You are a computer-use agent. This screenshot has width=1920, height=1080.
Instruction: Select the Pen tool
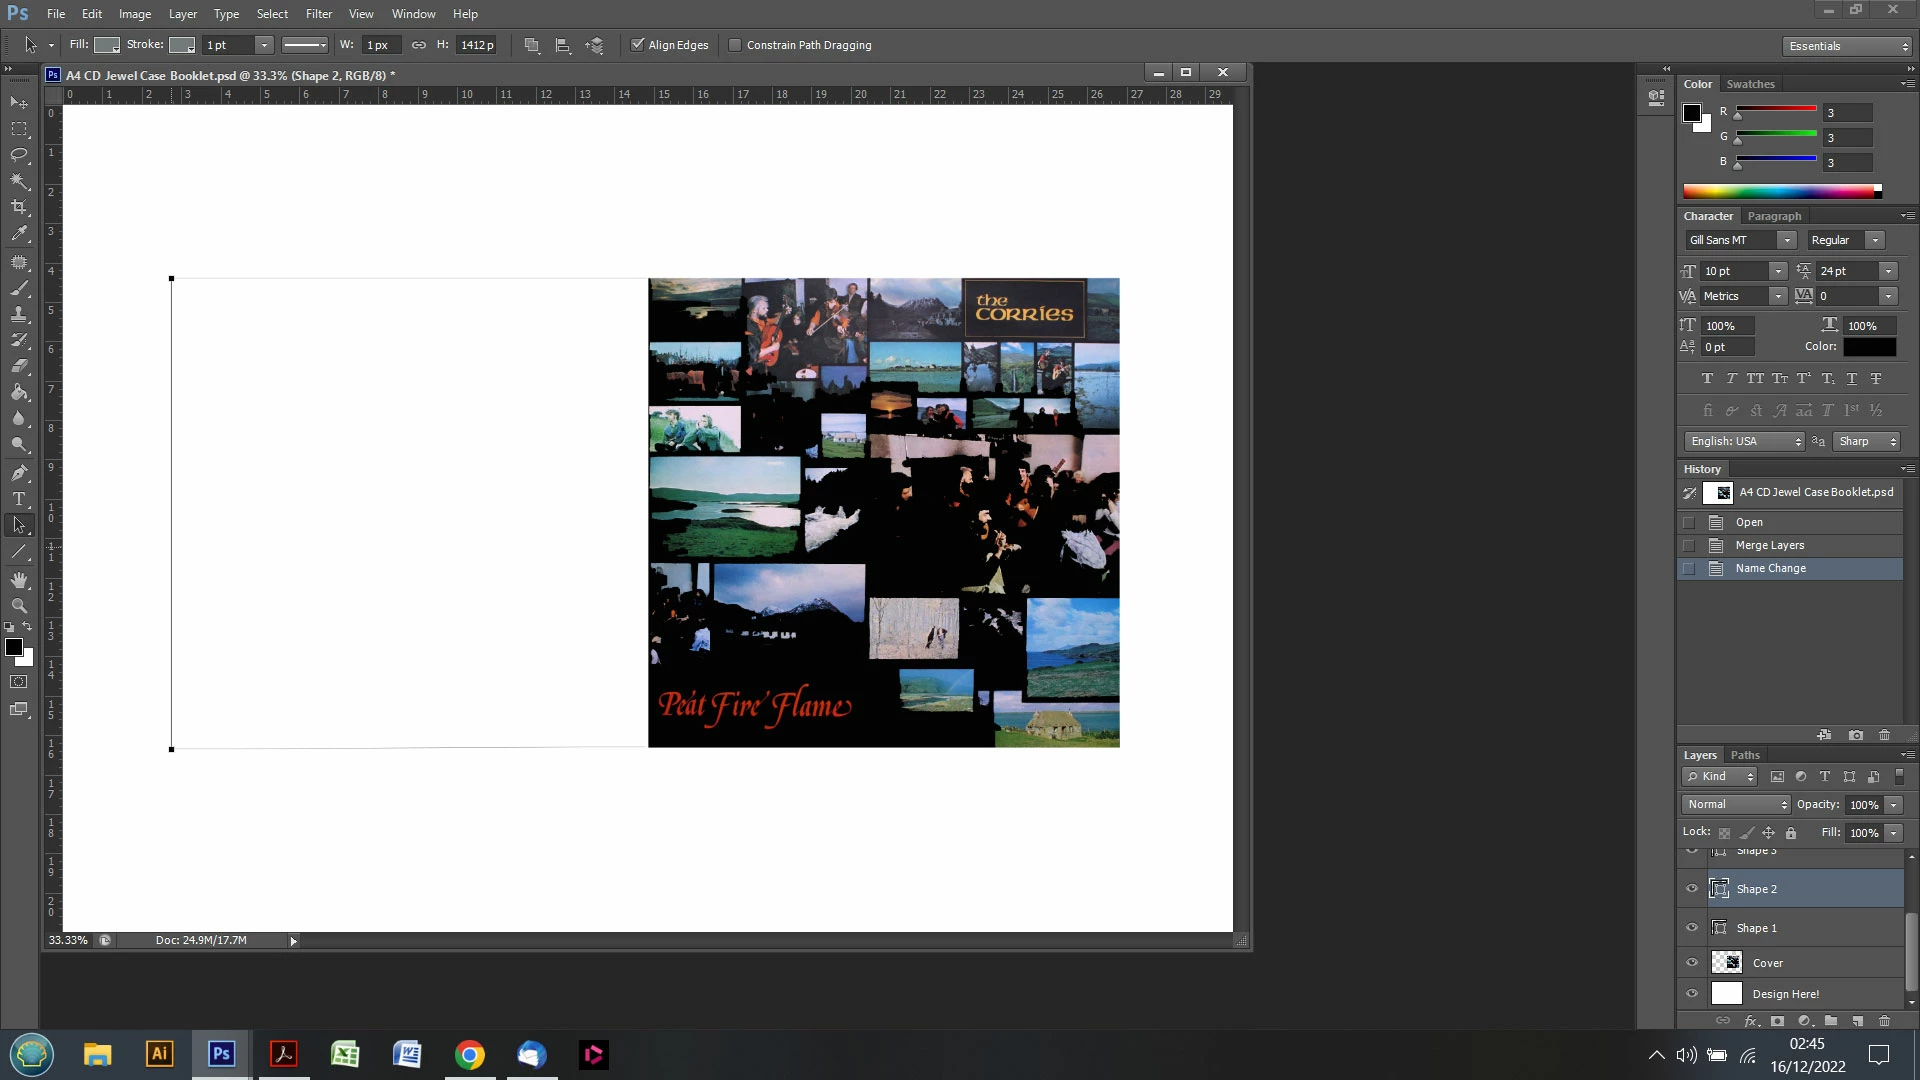(x=19, y=472)
